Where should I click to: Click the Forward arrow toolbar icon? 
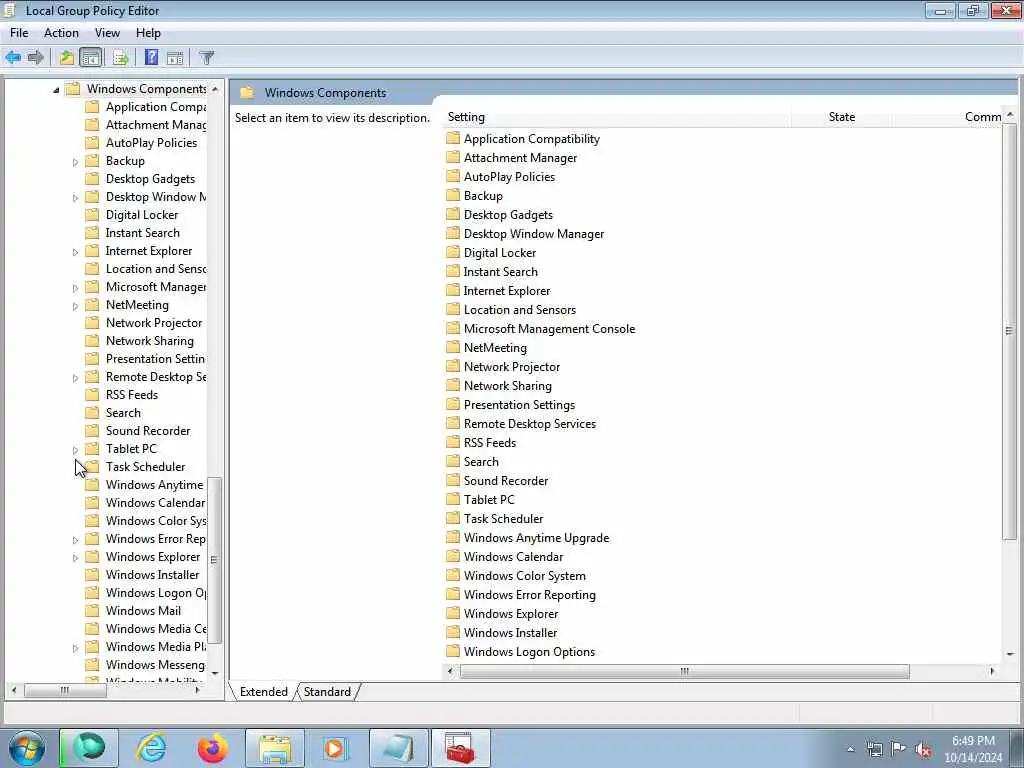pos(36,57)
